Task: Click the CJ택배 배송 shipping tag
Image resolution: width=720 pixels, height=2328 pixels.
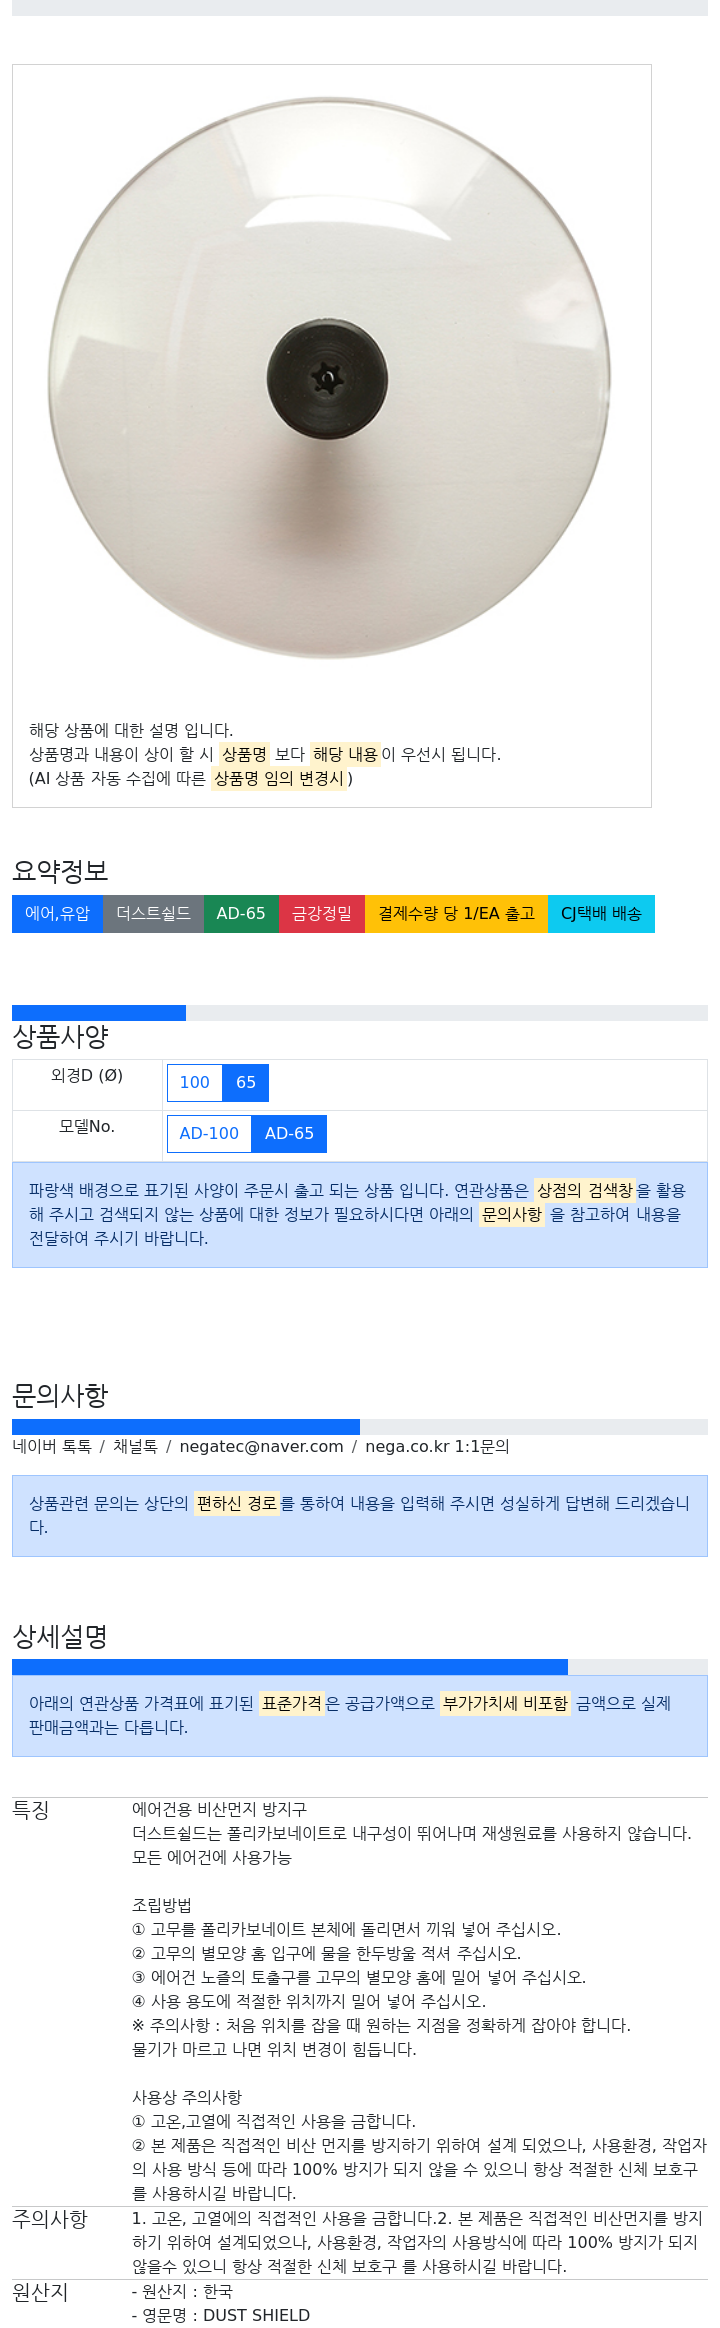Action: (x=601, y=914)
